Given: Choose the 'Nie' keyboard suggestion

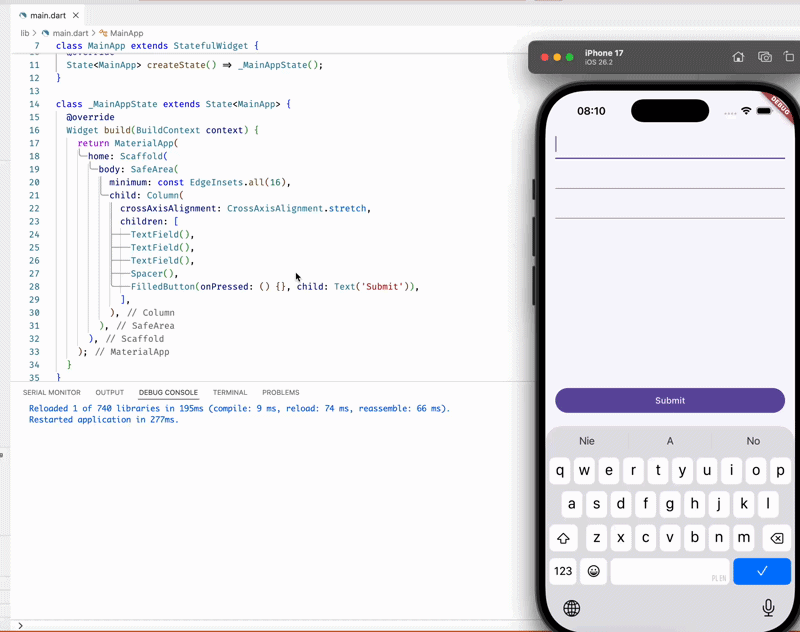Looking at the screenshot, I should pos(587,441).
